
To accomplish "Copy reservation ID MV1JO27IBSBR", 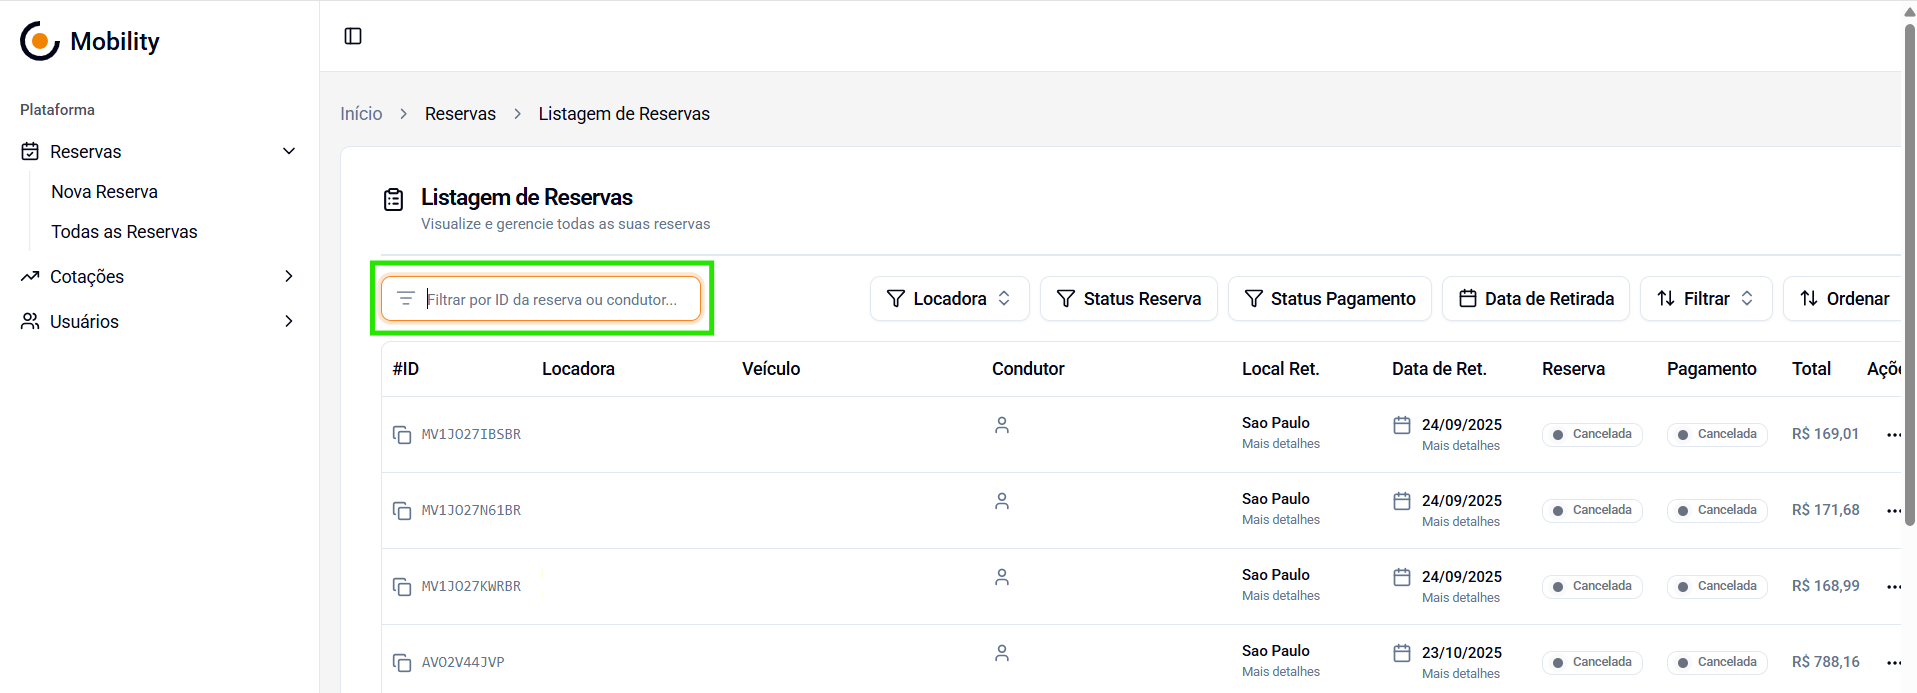I will (402, 435).
